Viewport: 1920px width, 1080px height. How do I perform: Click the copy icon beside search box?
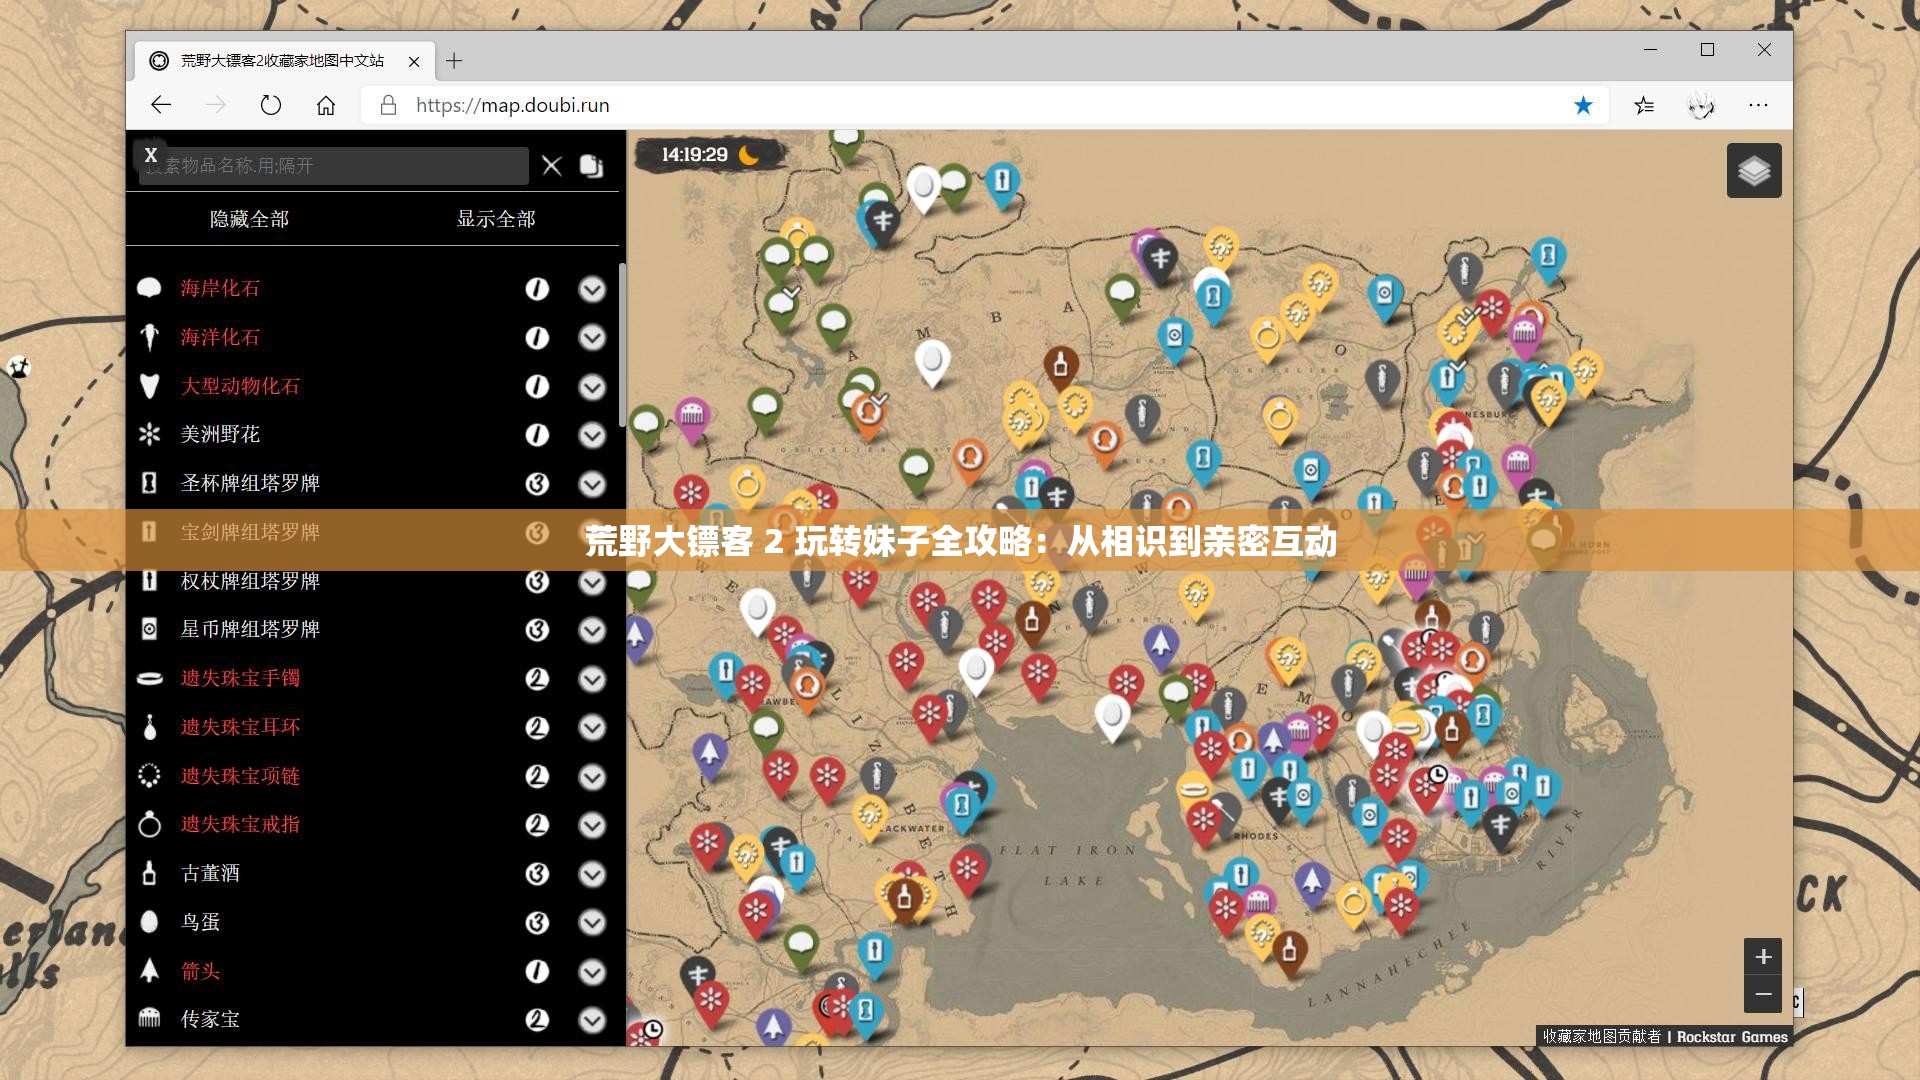(591, 166)
